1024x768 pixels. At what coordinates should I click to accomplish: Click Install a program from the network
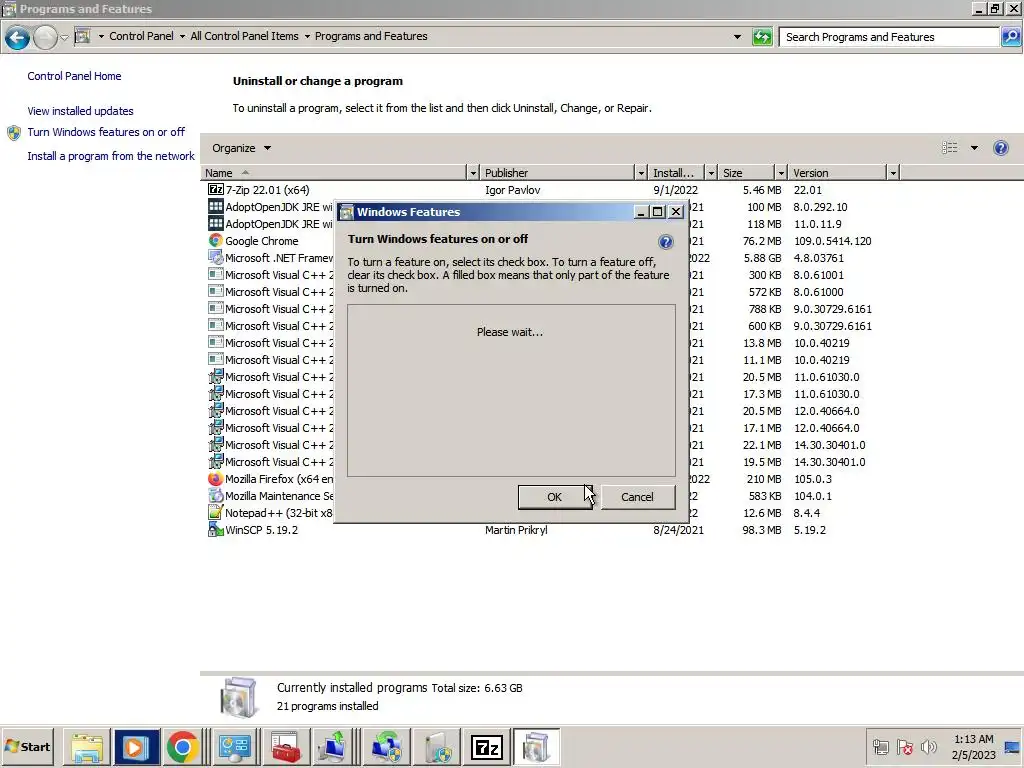tap(111, 156)
